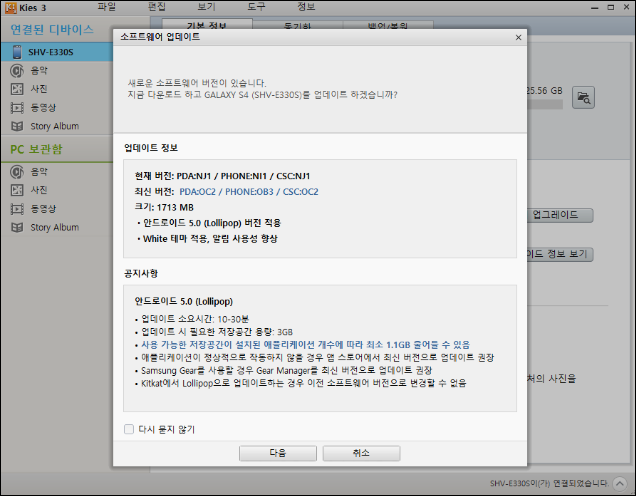Image resolution: width=636 pixels, height=496 pixels.
Task: Click current version PDA:NJ1 text line
Action: pos(222,176)
